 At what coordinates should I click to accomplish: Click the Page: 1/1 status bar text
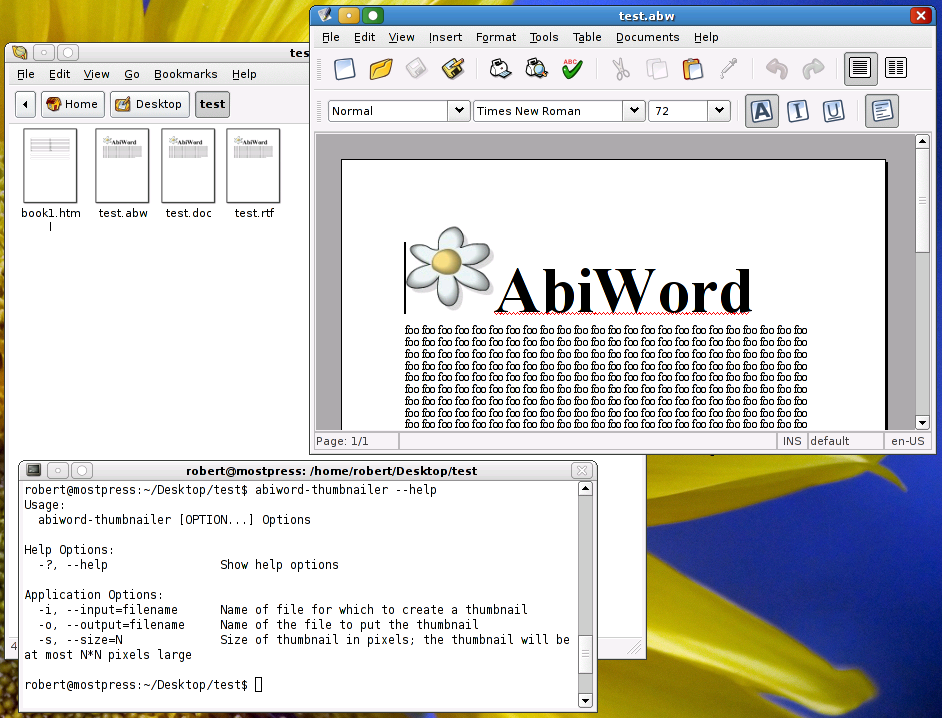point(342,441)
